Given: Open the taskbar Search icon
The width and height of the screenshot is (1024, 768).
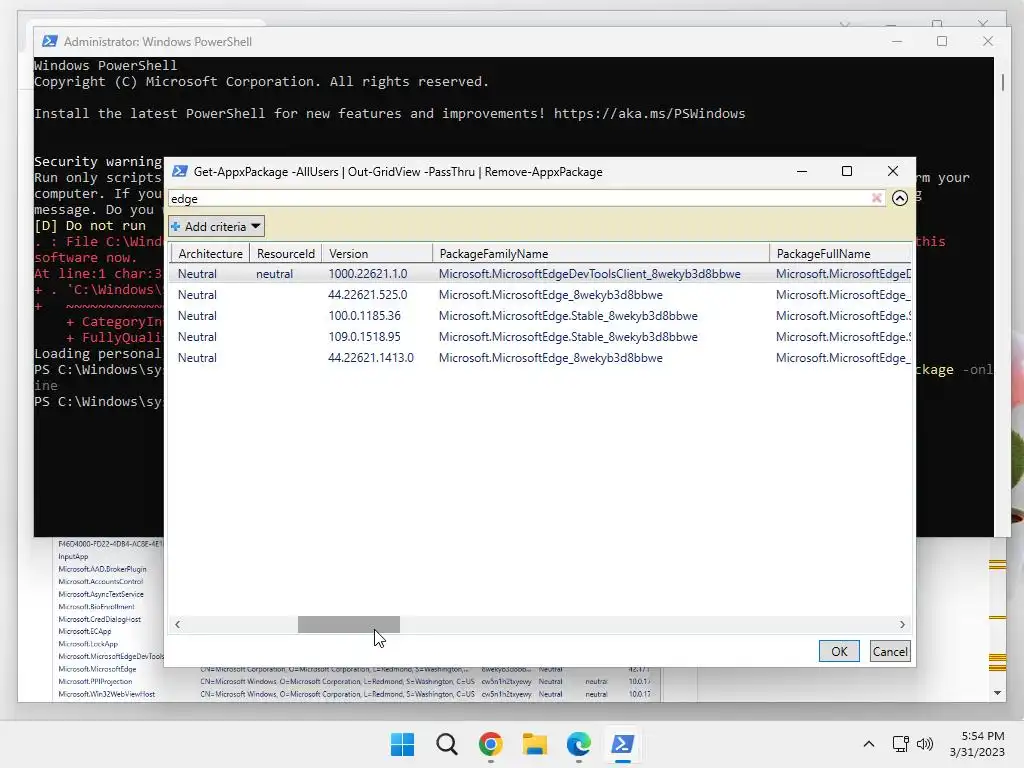Looking at the screenshot, I should click(447, 744).
